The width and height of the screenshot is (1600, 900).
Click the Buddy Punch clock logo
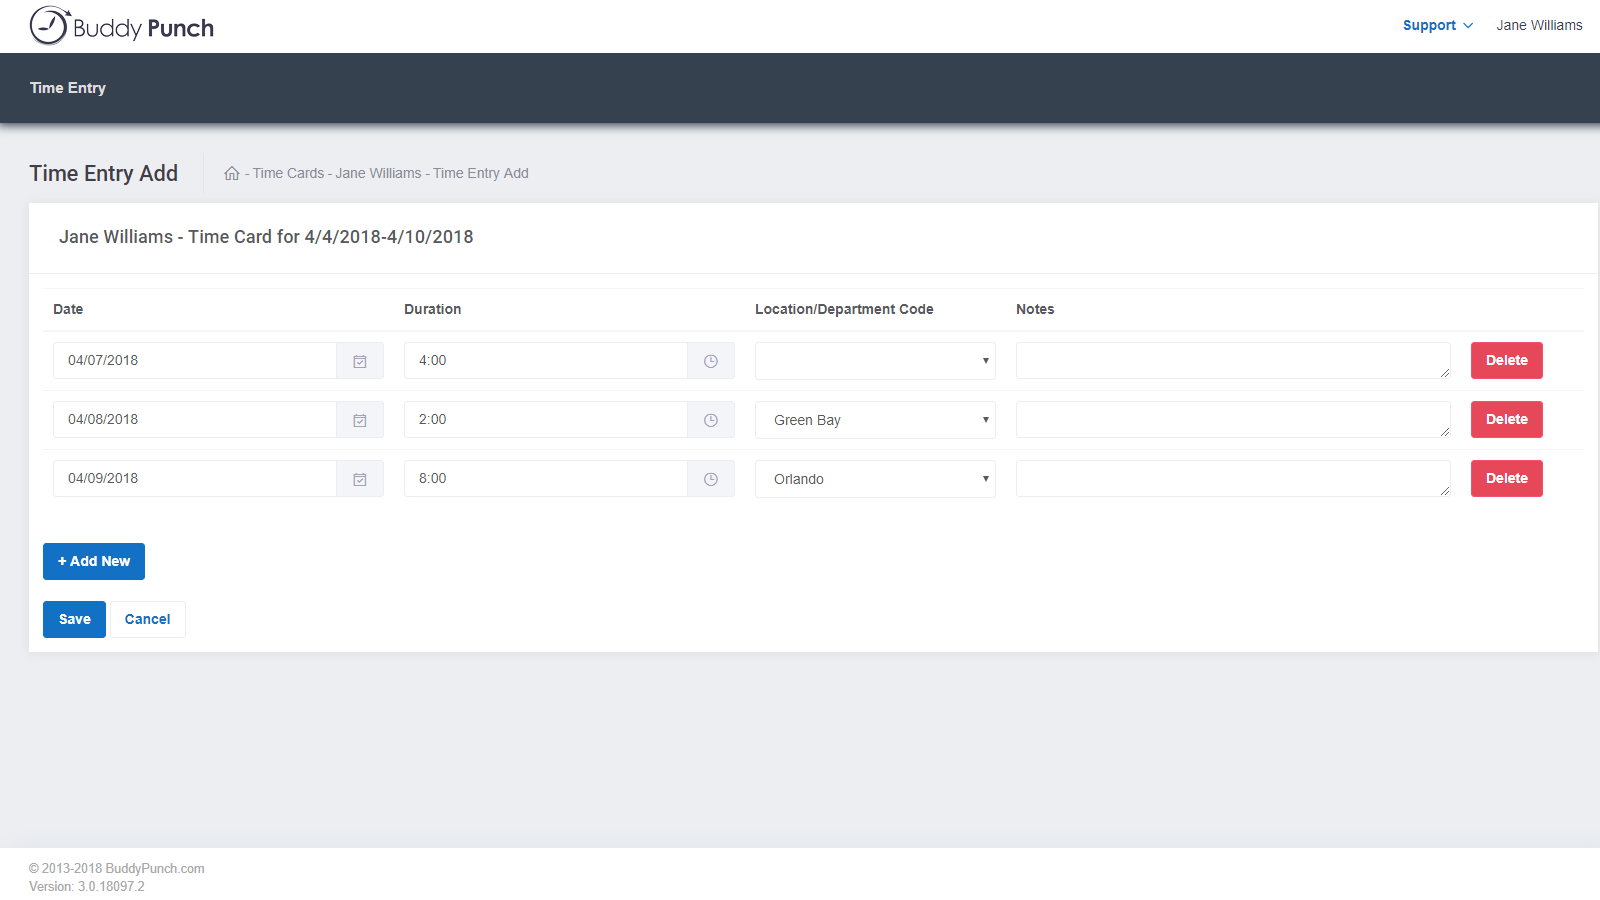pos(122,26)
